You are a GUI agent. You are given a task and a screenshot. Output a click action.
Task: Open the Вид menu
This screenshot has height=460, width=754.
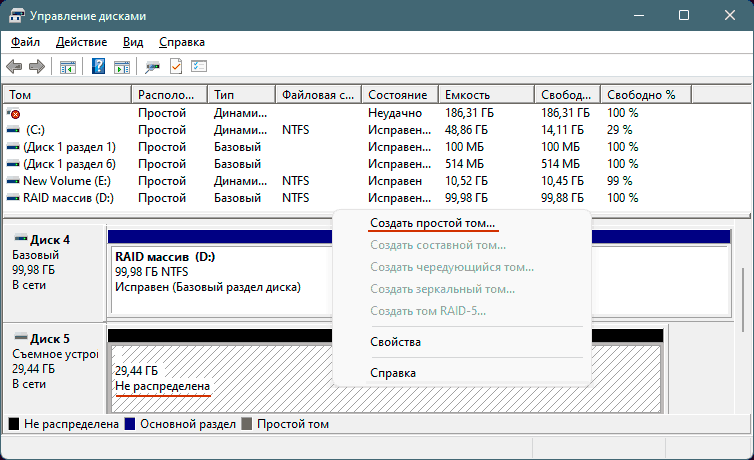(x=133, y=42)
